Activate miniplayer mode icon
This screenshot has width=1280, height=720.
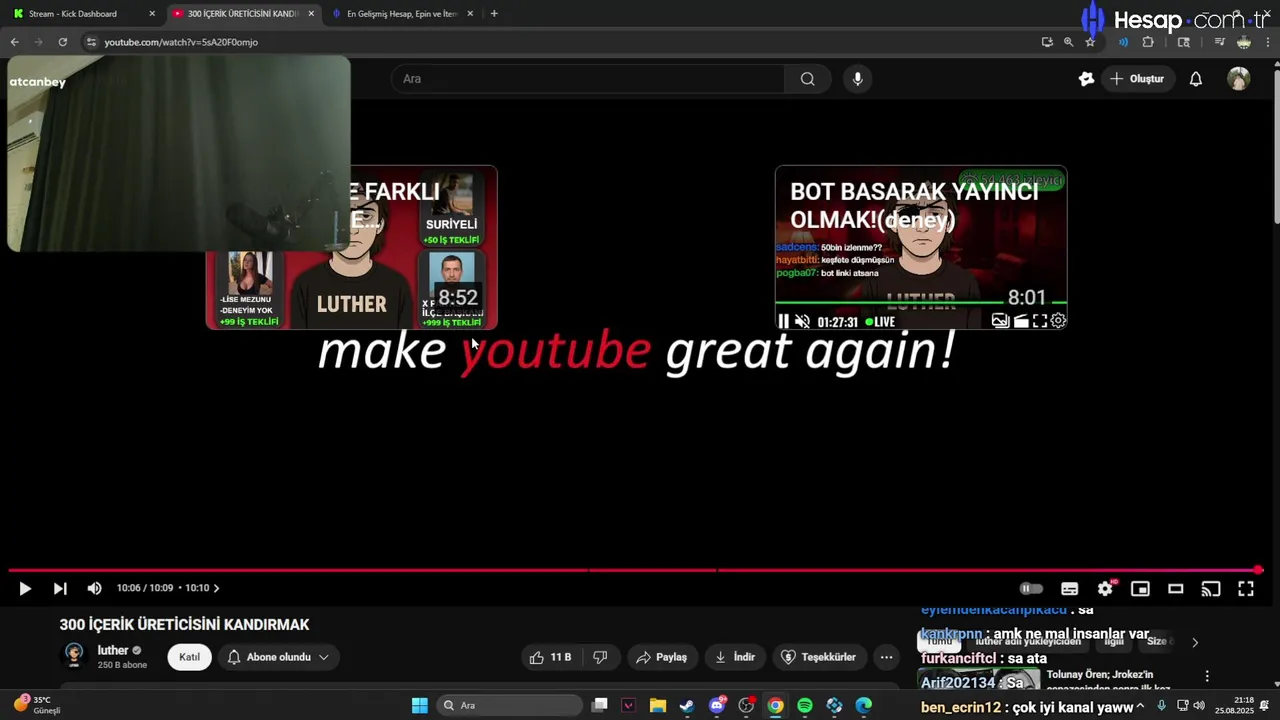point(1140,589)
